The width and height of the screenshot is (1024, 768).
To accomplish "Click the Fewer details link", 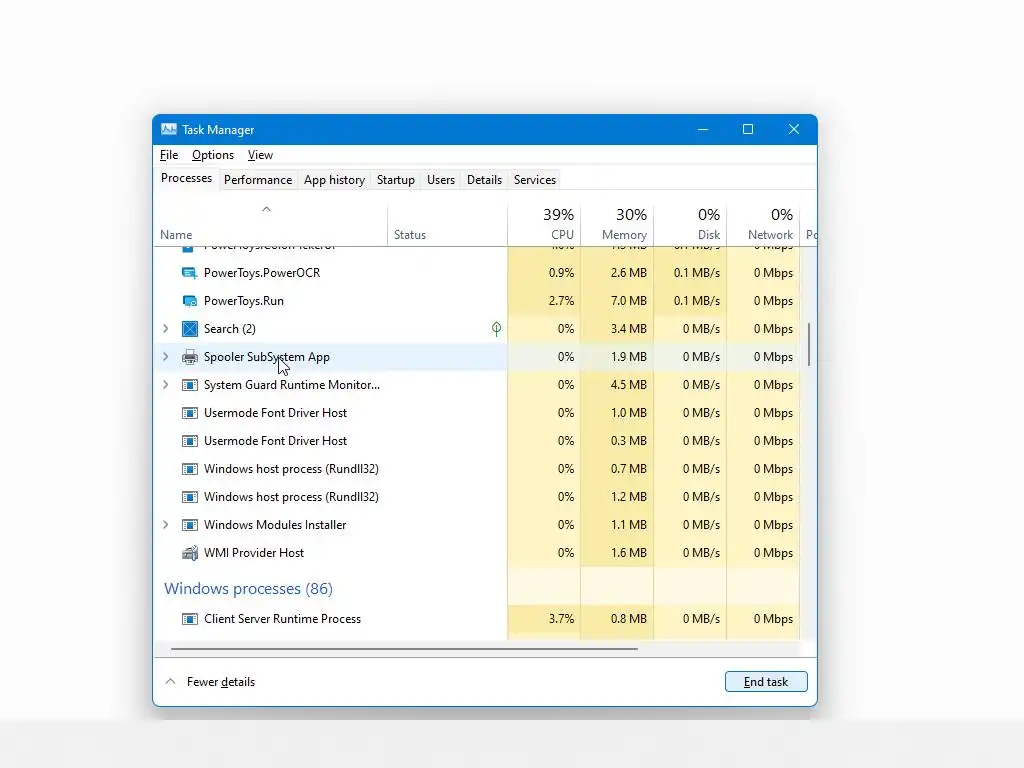I will click(221, 682).
